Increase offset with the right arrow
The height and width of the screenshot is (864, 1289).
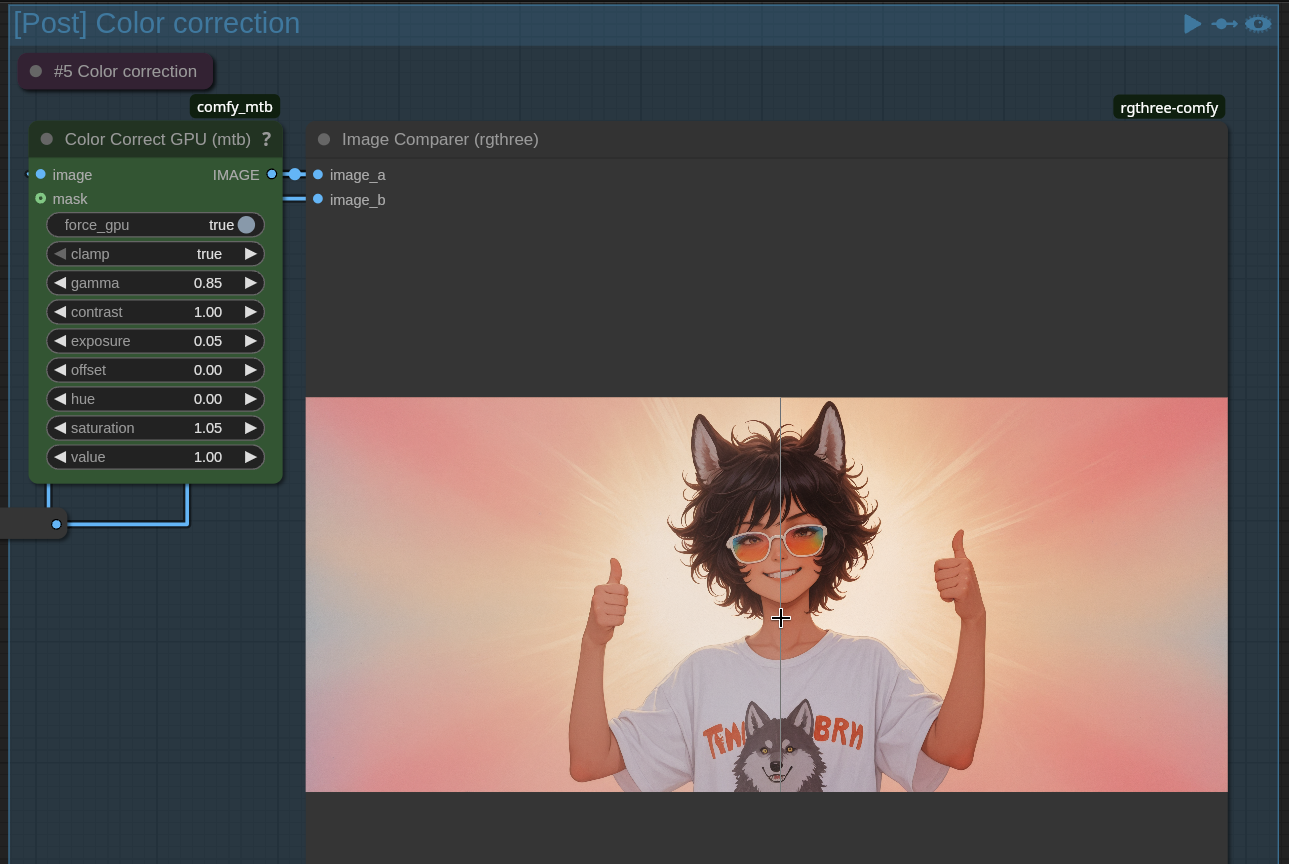(251, 370)
